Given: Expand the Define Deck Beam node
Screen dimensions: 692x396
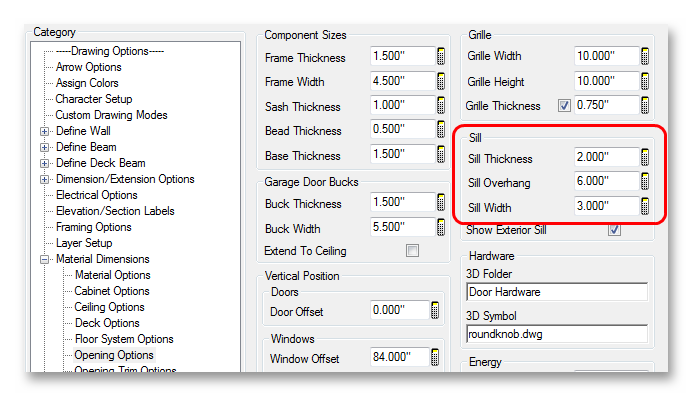Looking at the screenshot, I should [x=44, y=163].
